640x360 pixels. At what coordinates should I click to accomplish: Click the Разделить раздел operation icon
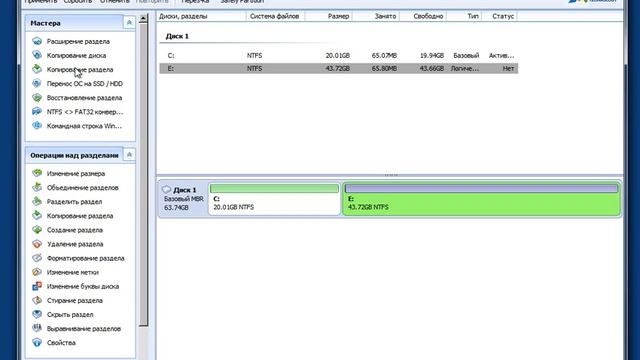pos(37,202)
